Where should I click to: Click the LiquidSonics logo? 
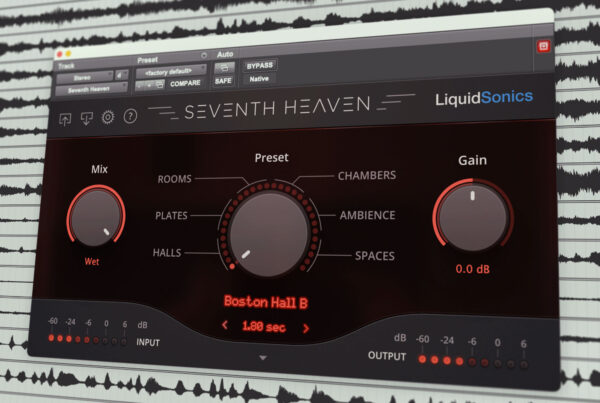click(484, 98)
